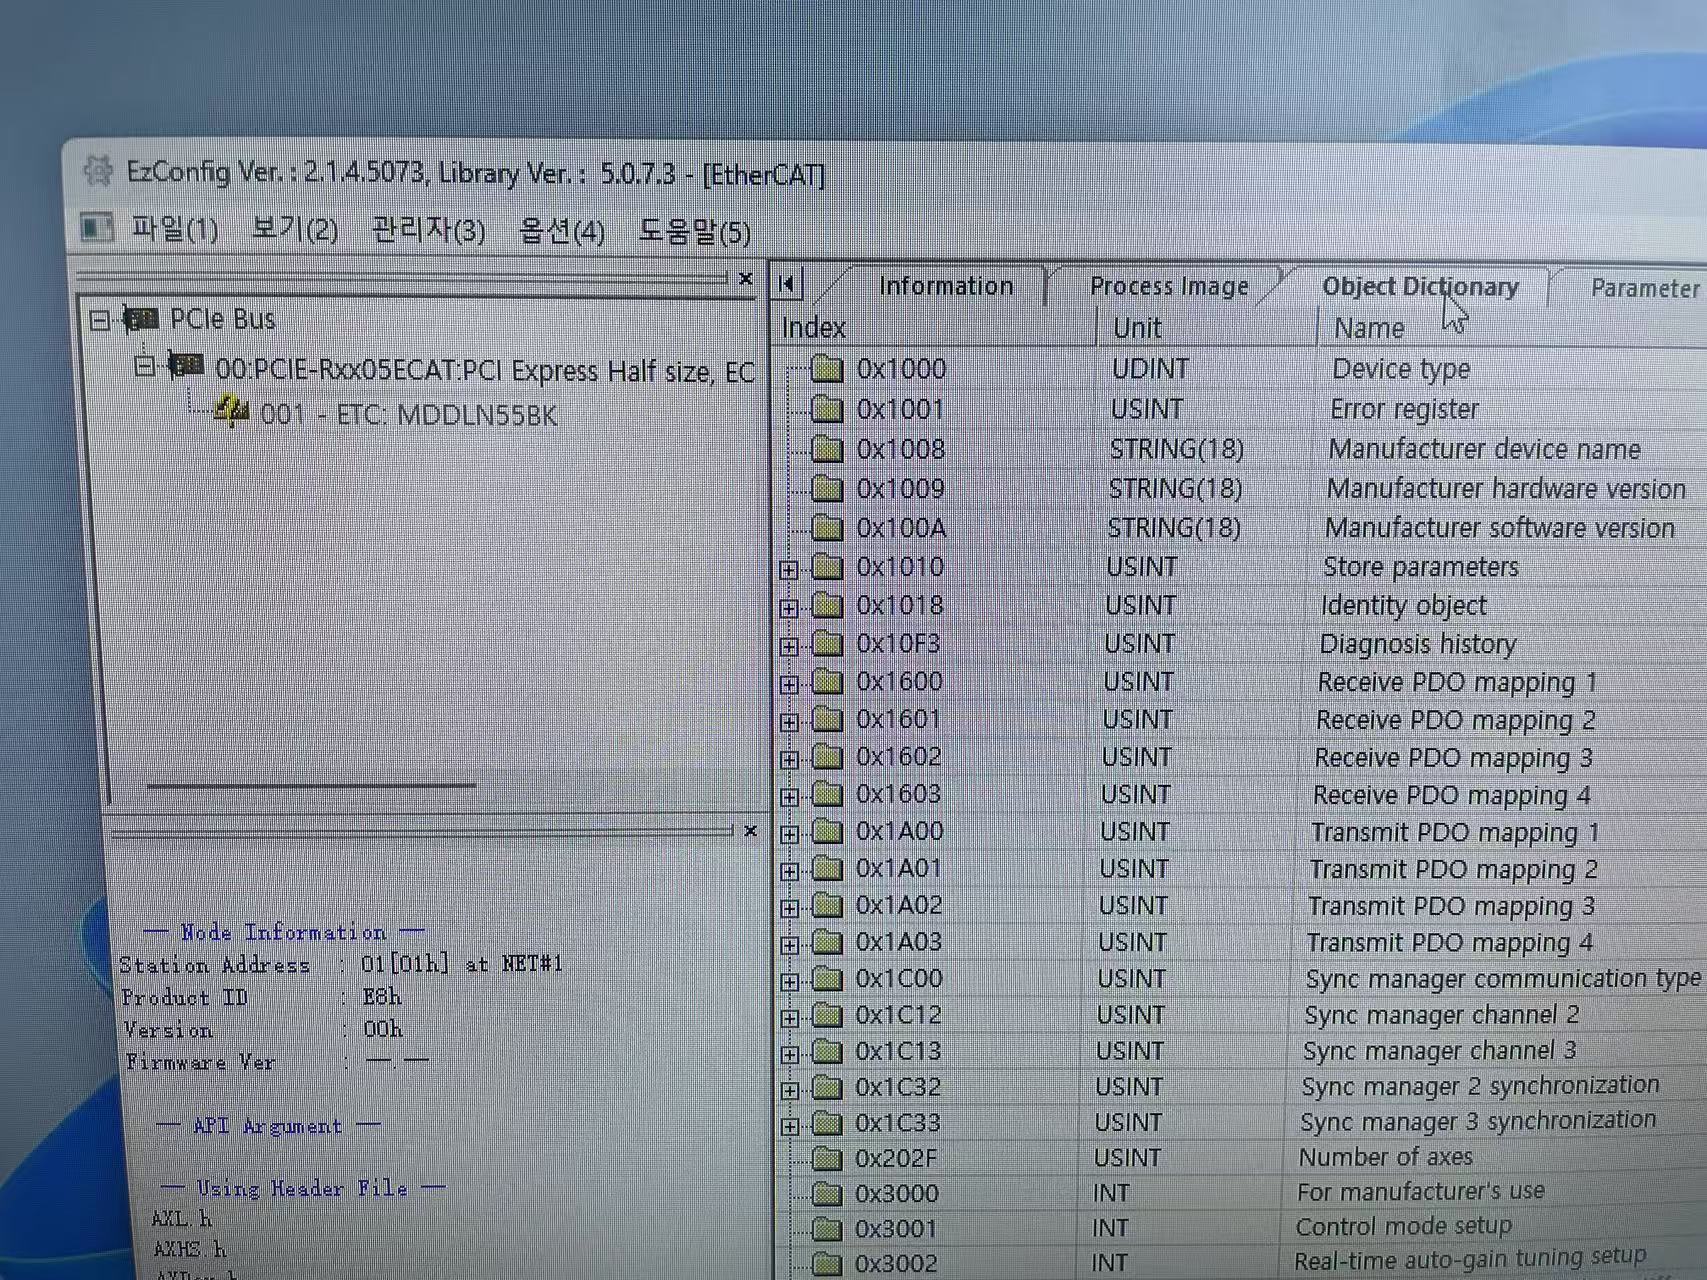Select 'Number of axes' entry
The height and width of the screenshot is (1280, 1707).
click(1385, 1157)
